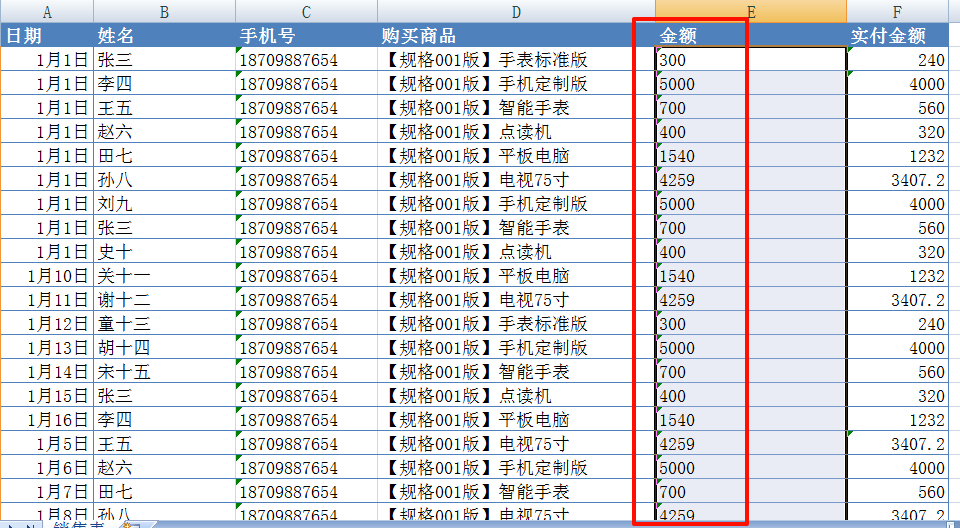Select the date cell 1月5日
The width and height of the screenshot is (960, 528).
[47, 443]
